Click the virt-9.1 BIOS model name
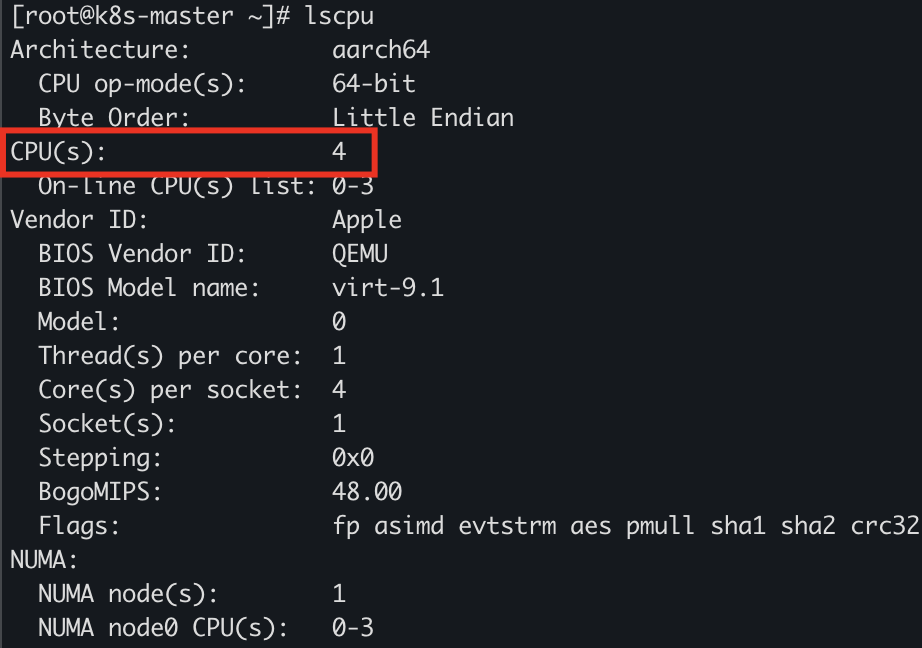Image resolution: width=922 pixels, height=648 pixels. click(388, 288)
